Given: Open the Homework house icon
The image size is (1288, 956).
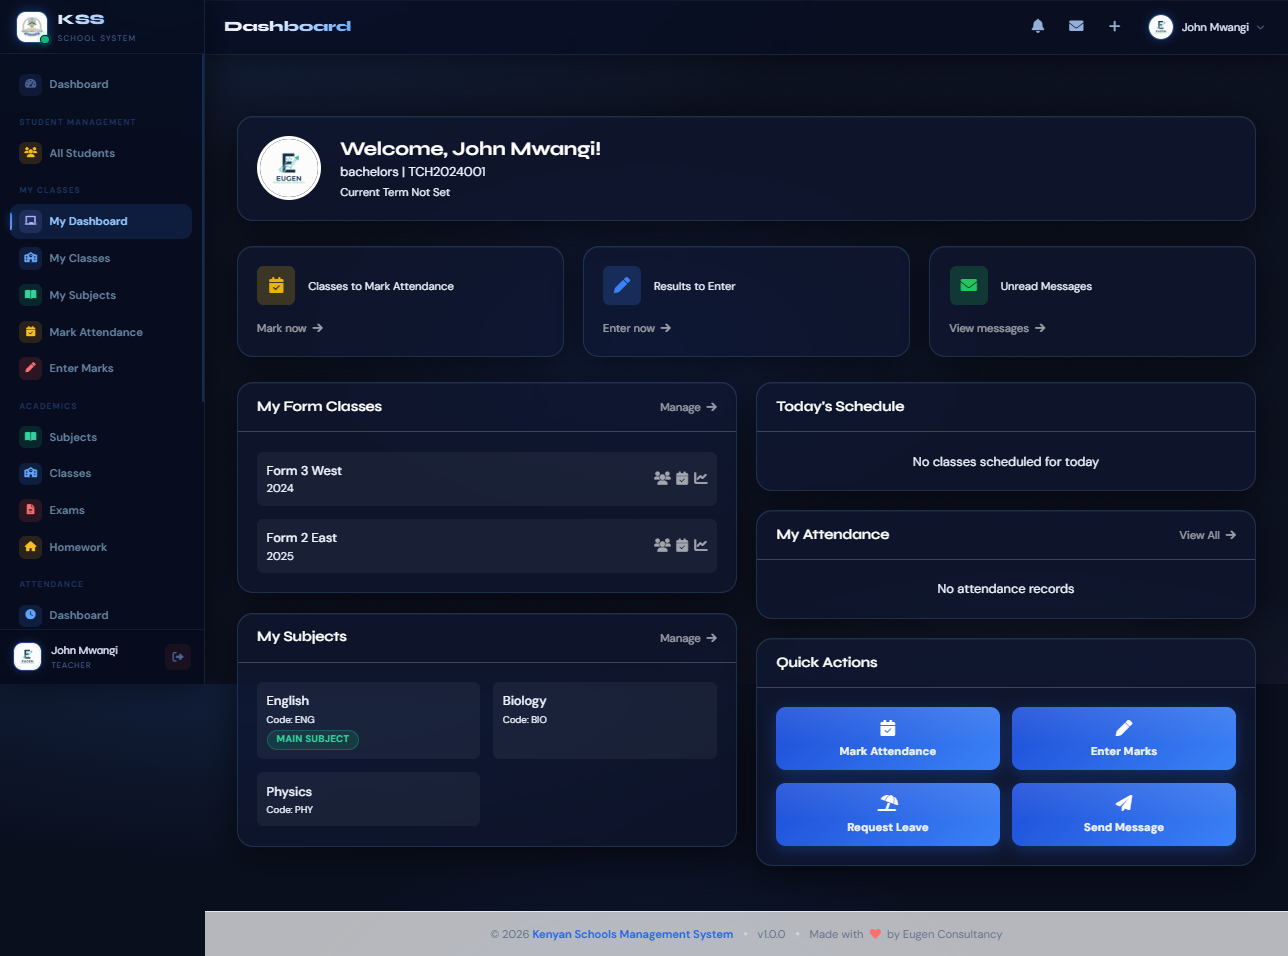Looking at the screenshot, I should [30, 547].
